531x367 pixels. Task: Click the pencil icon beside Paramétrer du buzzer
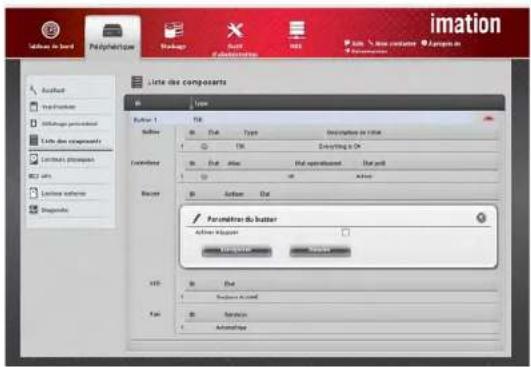[196, 219]
